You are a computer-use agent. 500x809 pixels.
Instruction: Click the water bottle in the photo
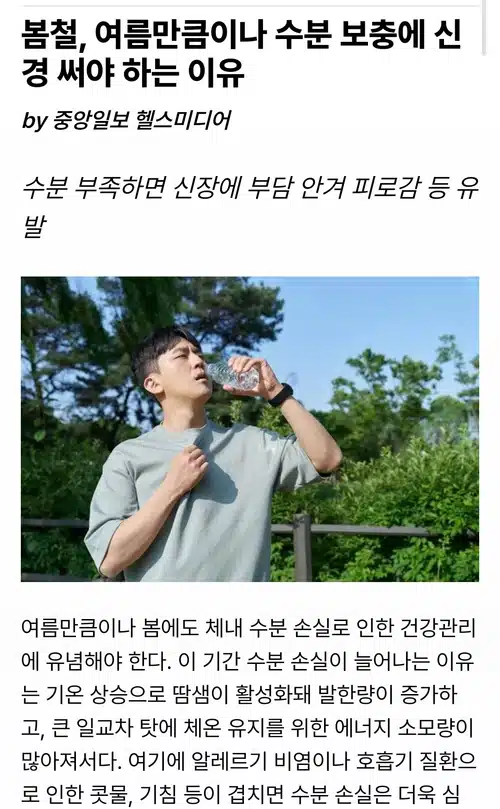[232, 375]
